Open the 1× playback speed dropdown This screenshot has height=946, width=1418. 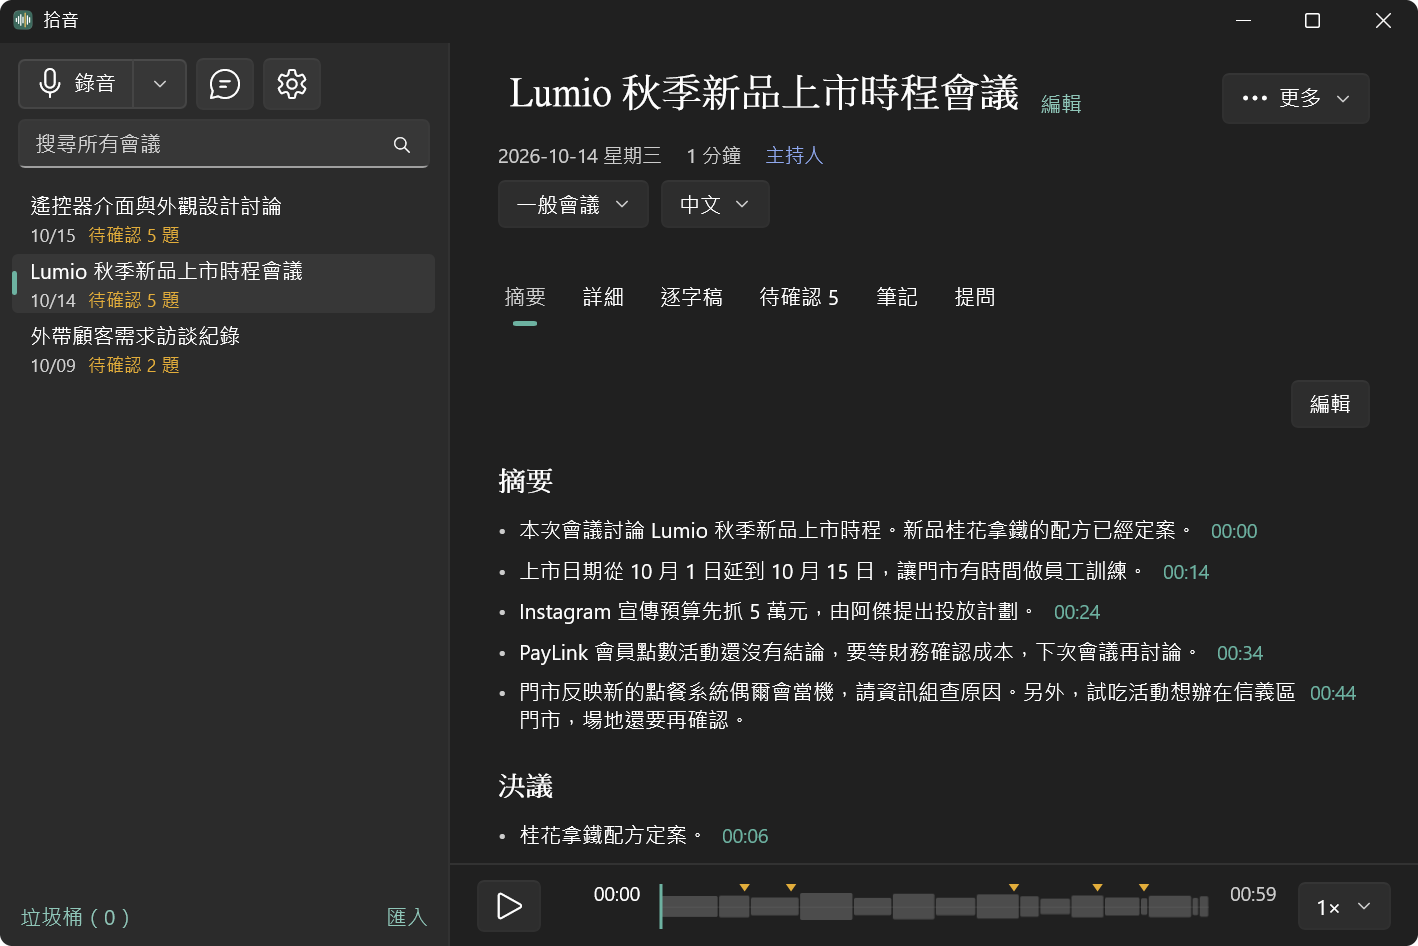[x=1344, y=907]
